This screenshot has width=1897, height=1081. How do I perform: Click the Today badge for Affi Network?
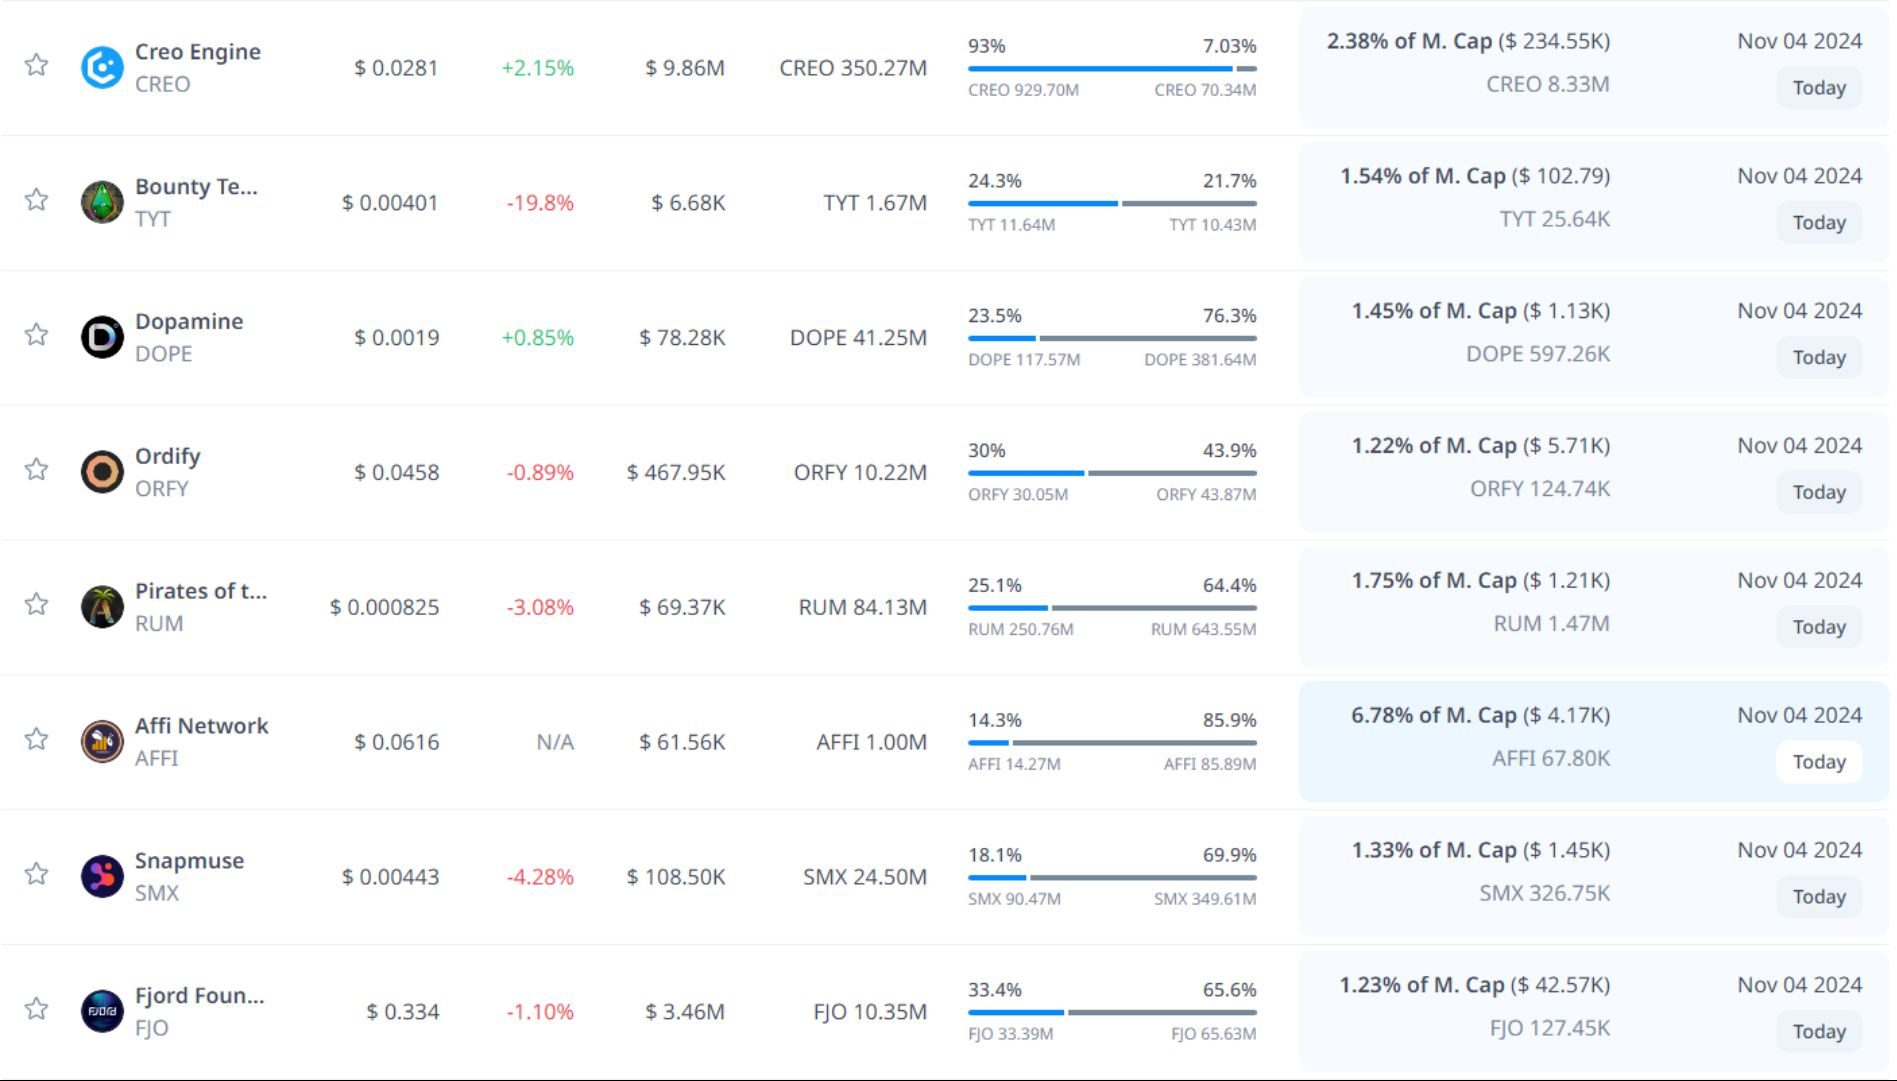(1818, 762)
